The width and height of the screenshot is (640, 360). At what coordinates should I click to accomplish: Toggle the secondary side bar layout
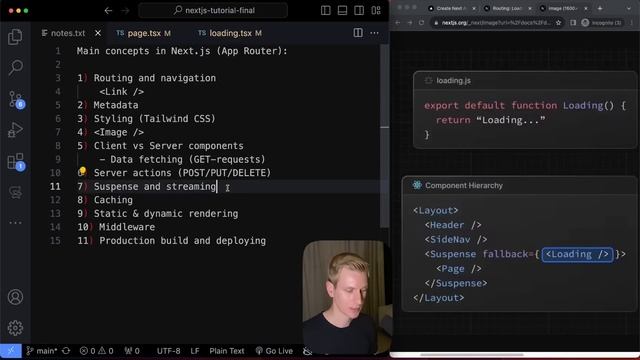359,11
